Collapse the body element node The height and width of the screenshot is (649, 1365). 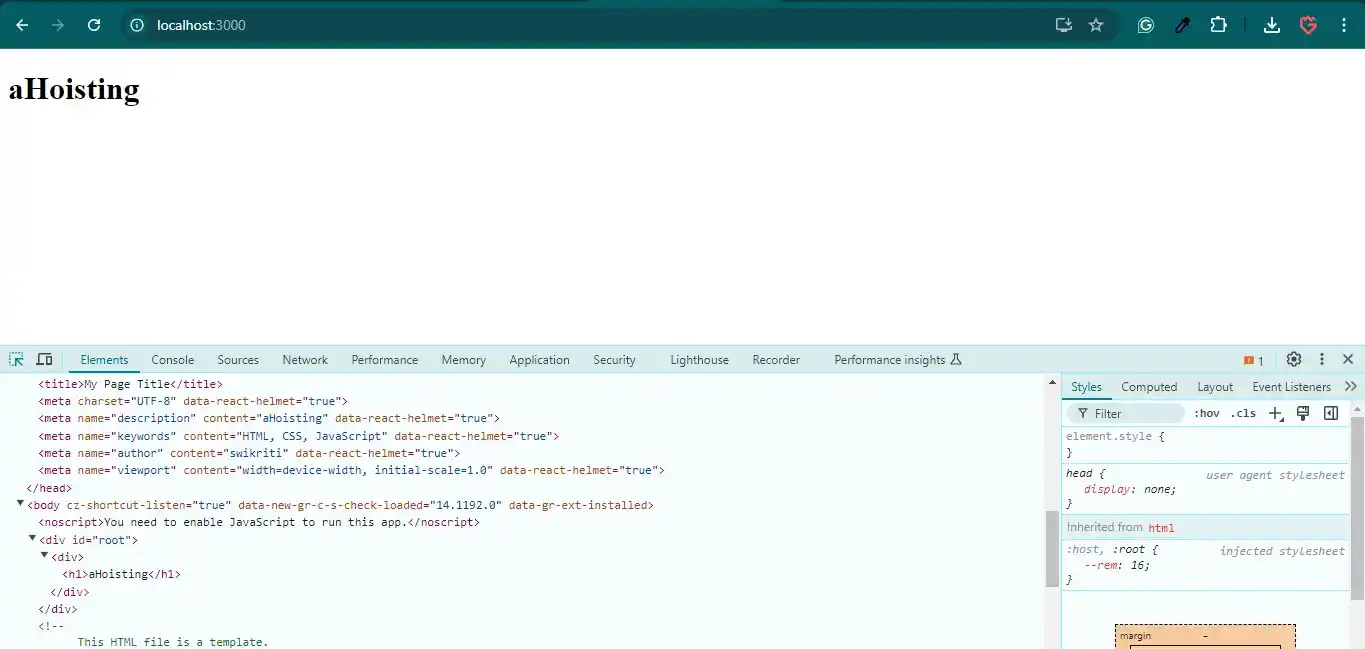coord(20,504)
